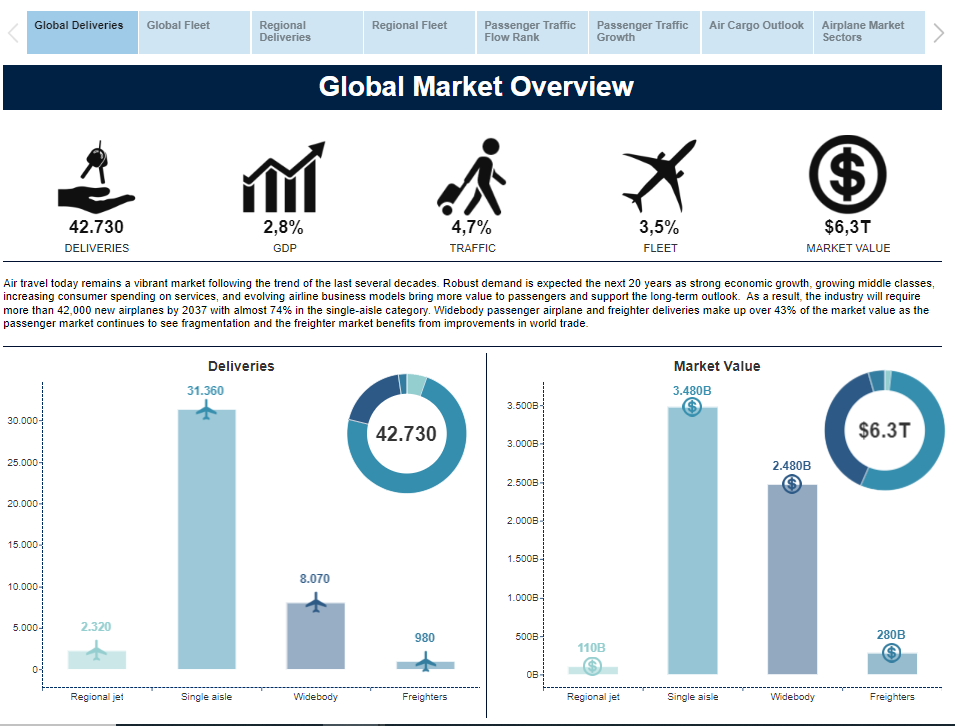
Task: Select the Regional Deliveries tab
Action: click(x=307, y=32)
